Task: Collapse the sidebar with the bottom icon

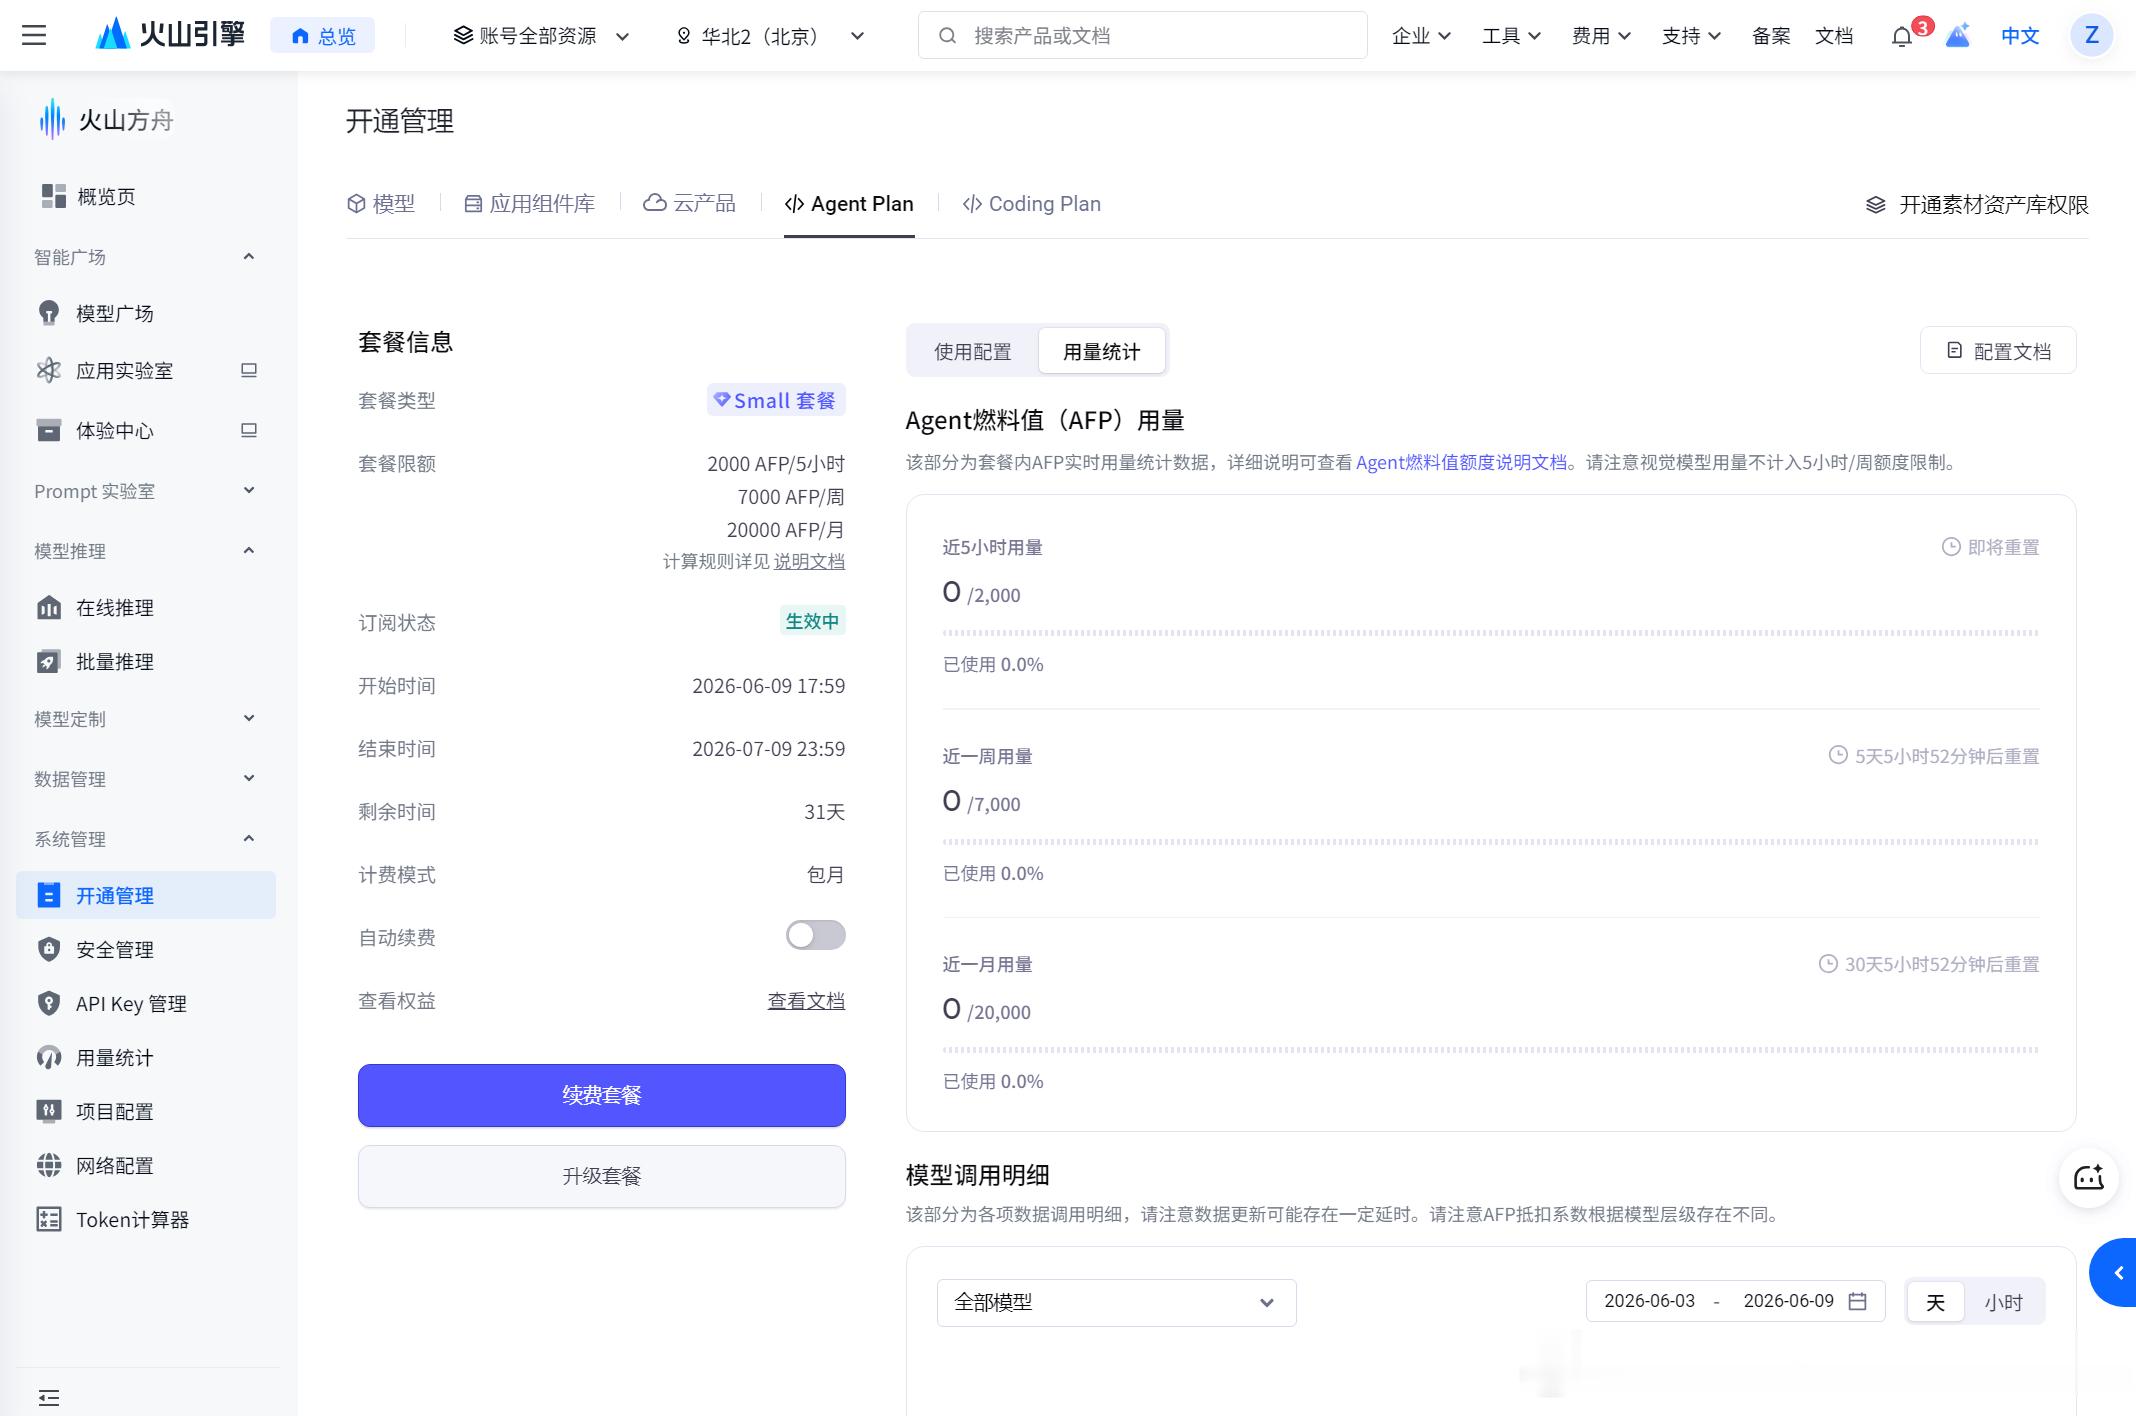Action: 48,1397
